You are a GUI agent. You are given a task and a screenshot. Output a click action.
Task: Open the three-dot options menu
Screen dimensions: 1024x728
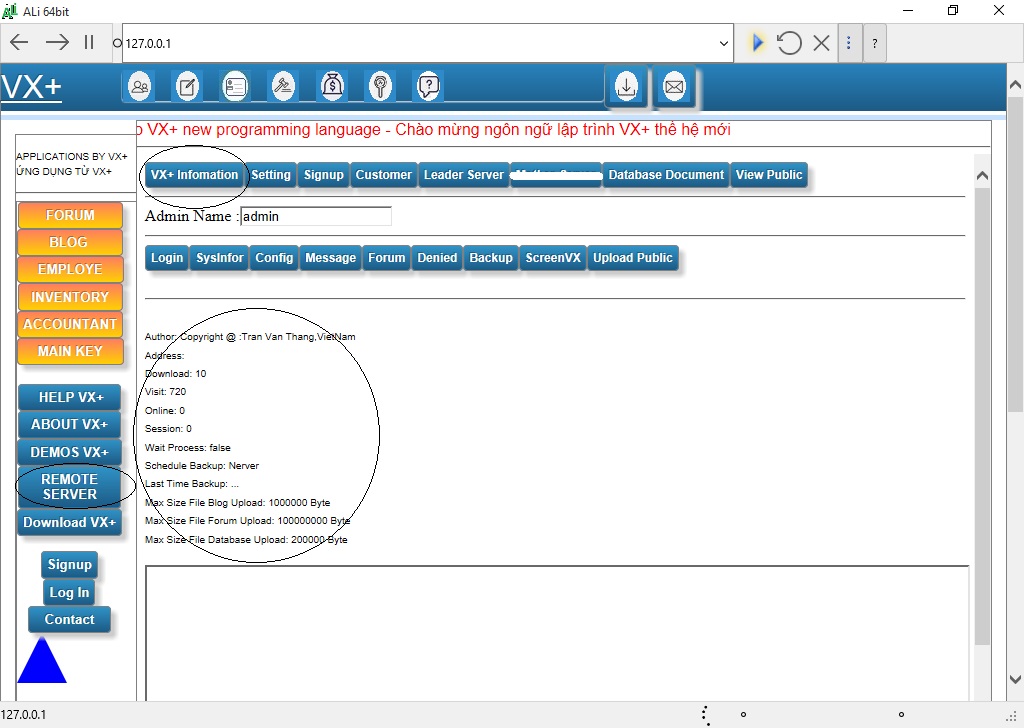(849, 43)
